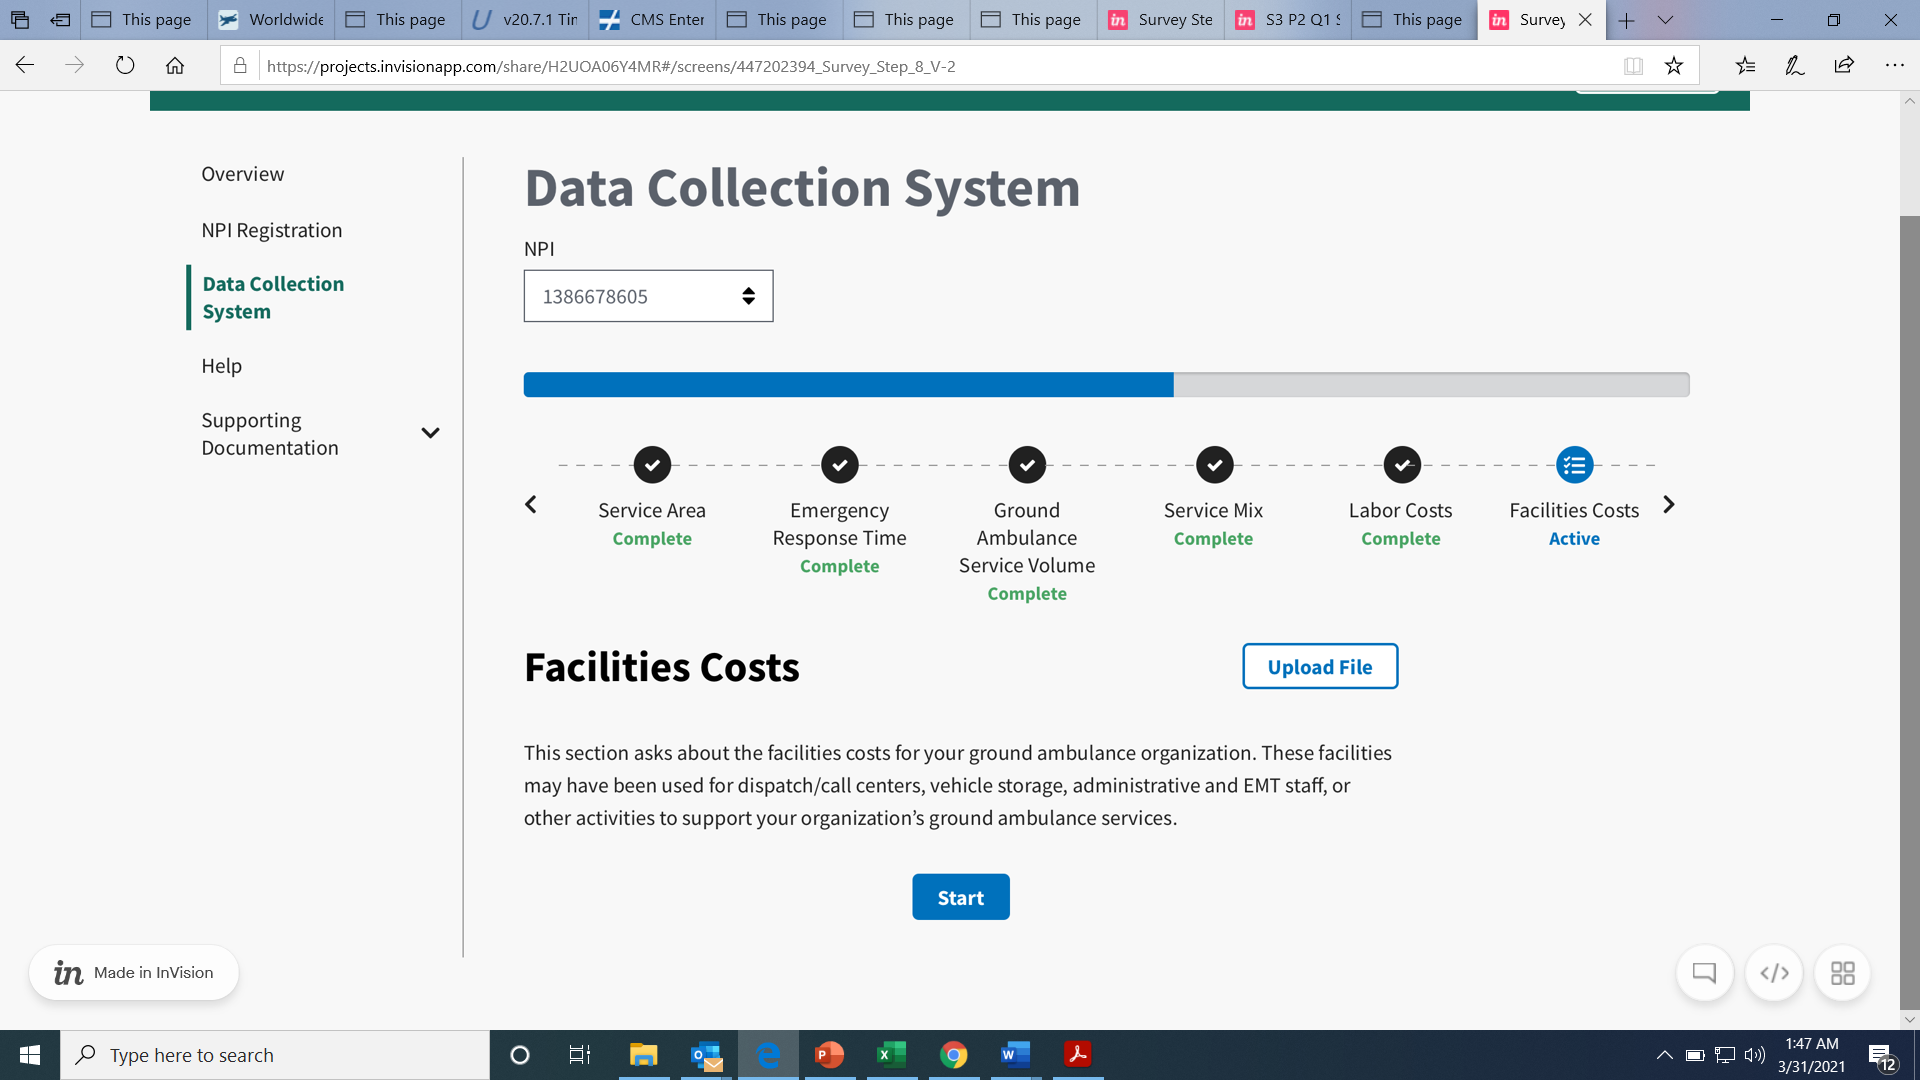Open the browser share icon
Screen dimensions: 1920x1080
click(1844, 66)
